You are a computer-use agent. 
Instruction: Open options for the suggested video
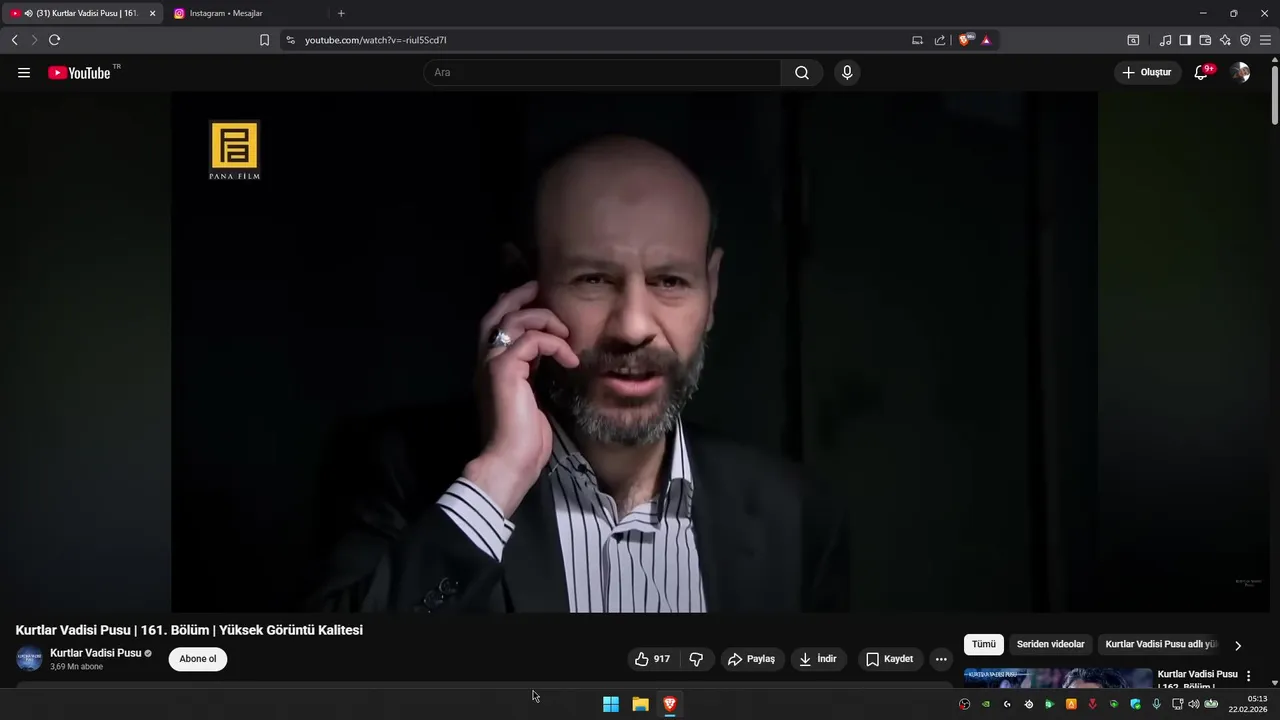coord(1248,676)
